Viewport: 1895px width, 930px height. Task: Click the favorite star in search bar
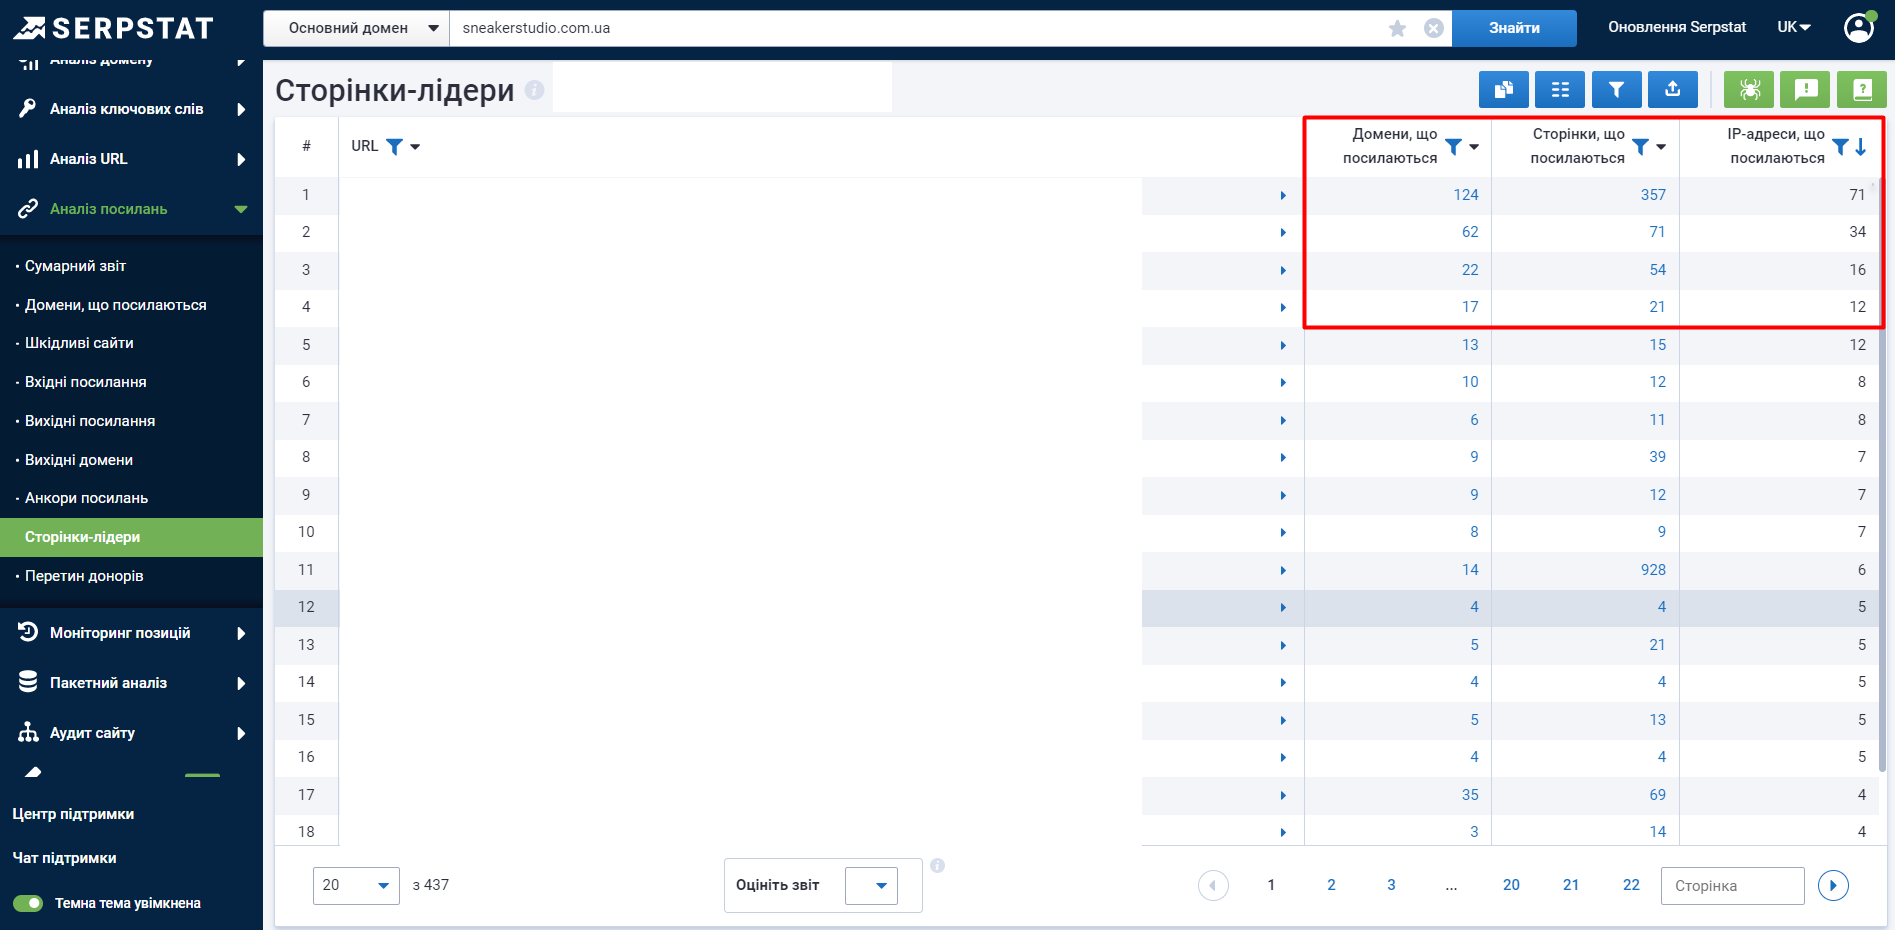tap(1397, 28)
